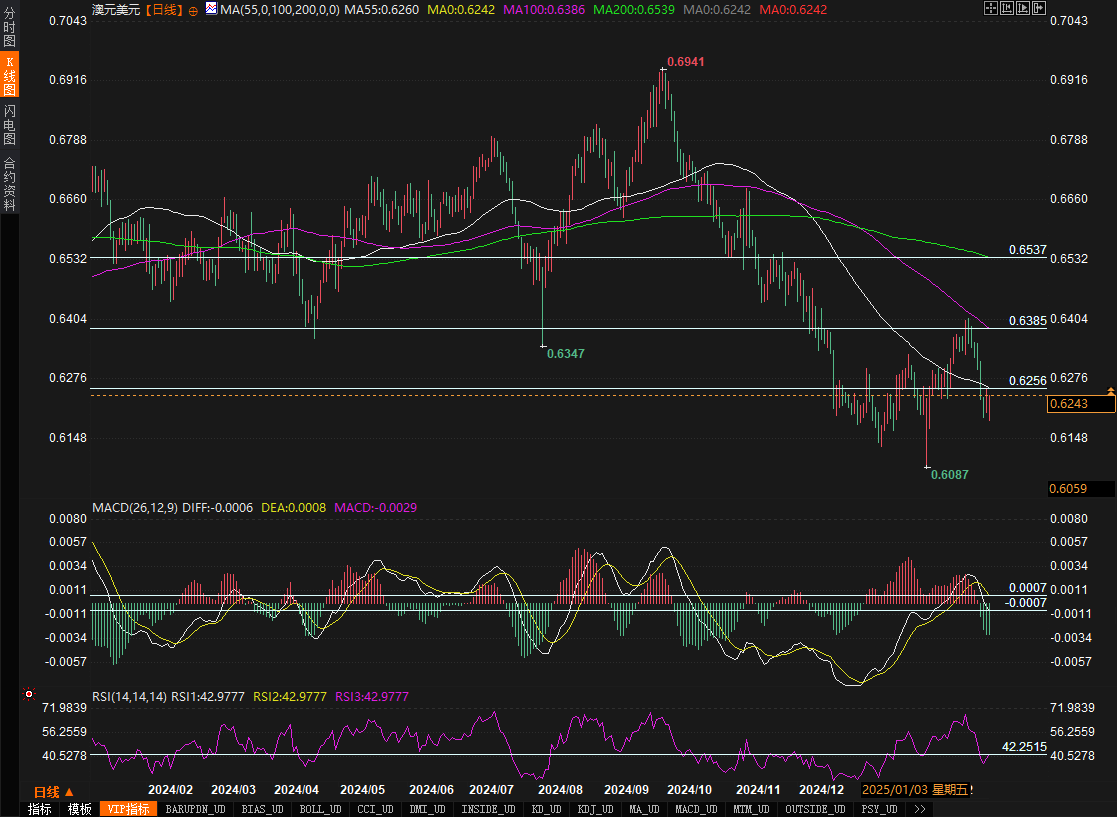Open the 模板 tab at bottom
1117x817 pixels.
tap(79, 809)
